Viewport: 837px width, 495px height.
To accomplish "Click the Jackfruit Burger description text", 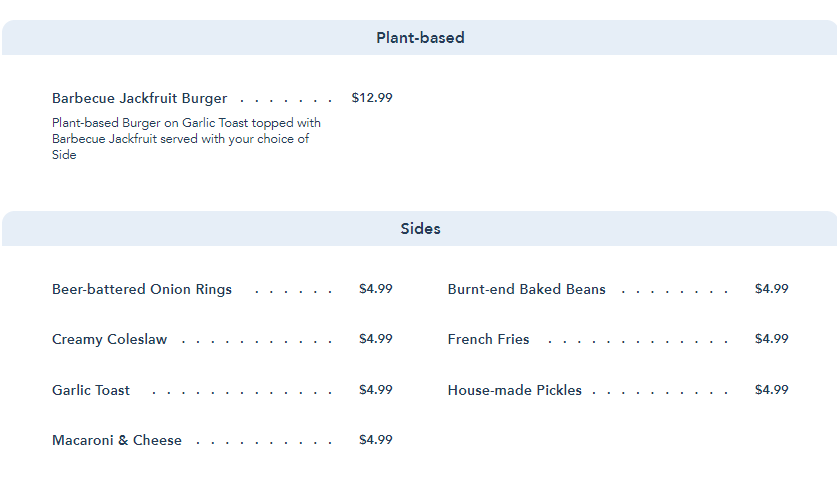I will click(x=186, y=139).
